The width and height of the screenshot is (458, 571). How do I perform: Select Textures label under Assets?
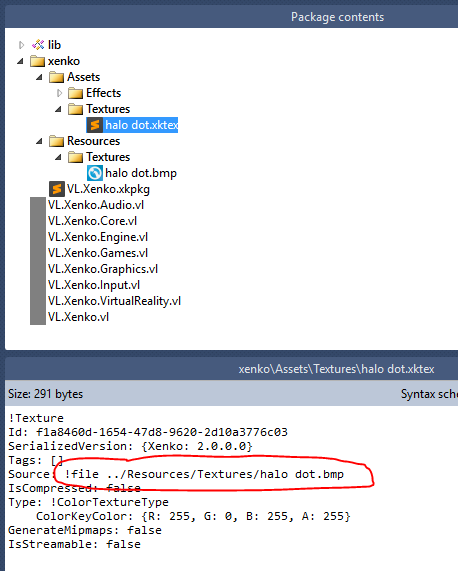point(108,109)
